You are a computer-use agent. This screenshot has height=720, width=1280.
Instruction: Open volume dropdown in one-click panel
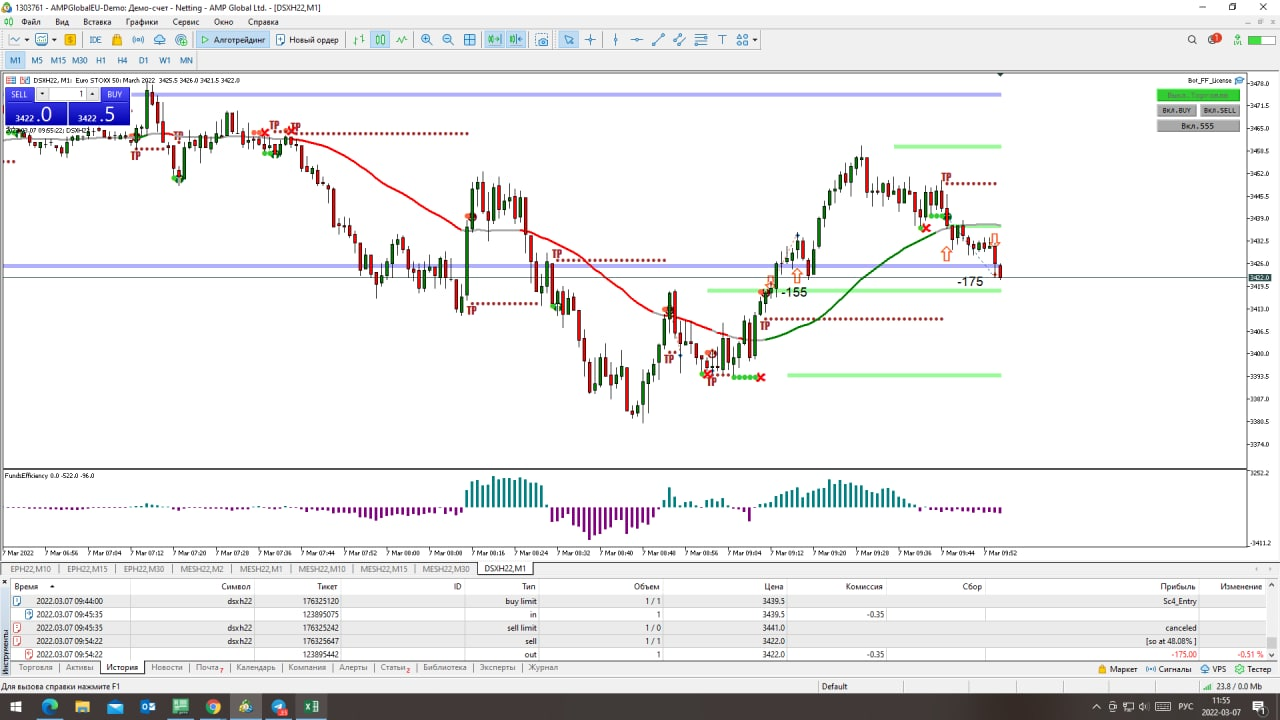point(42,94)
